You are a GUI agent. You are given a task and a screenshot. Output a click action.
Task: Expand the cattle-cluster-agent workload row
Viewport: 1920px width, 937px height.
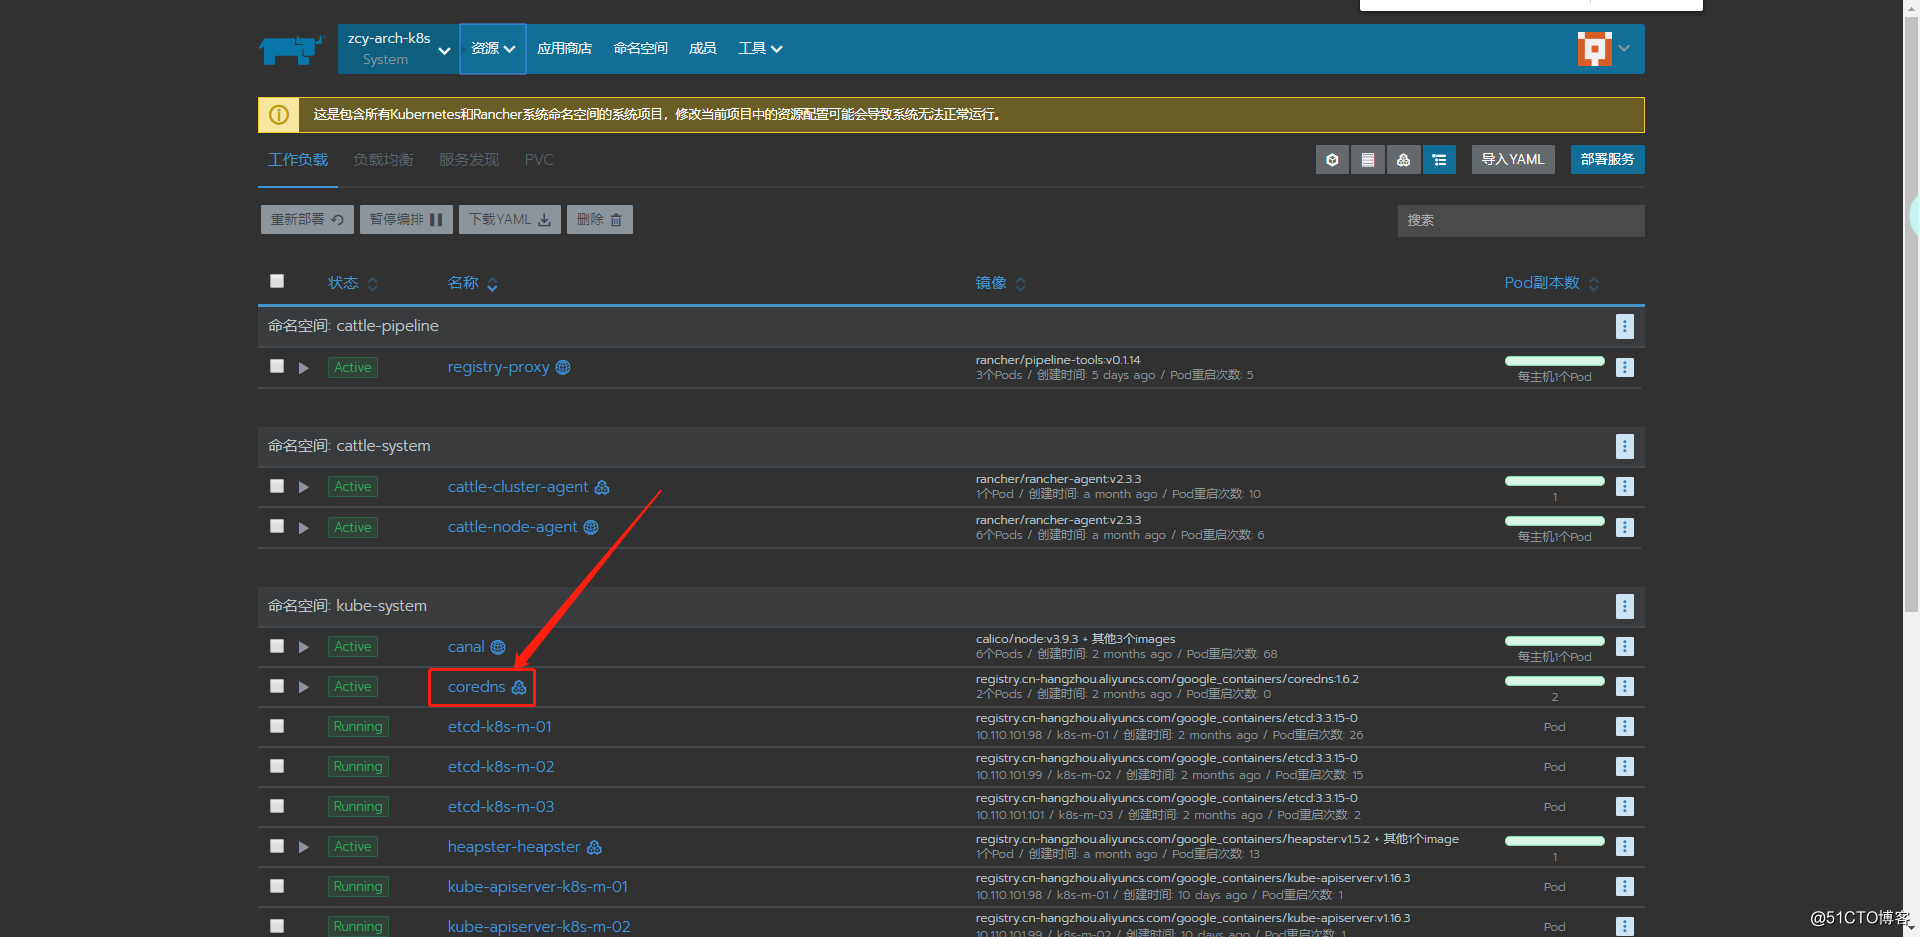click(x=304, y=487)
